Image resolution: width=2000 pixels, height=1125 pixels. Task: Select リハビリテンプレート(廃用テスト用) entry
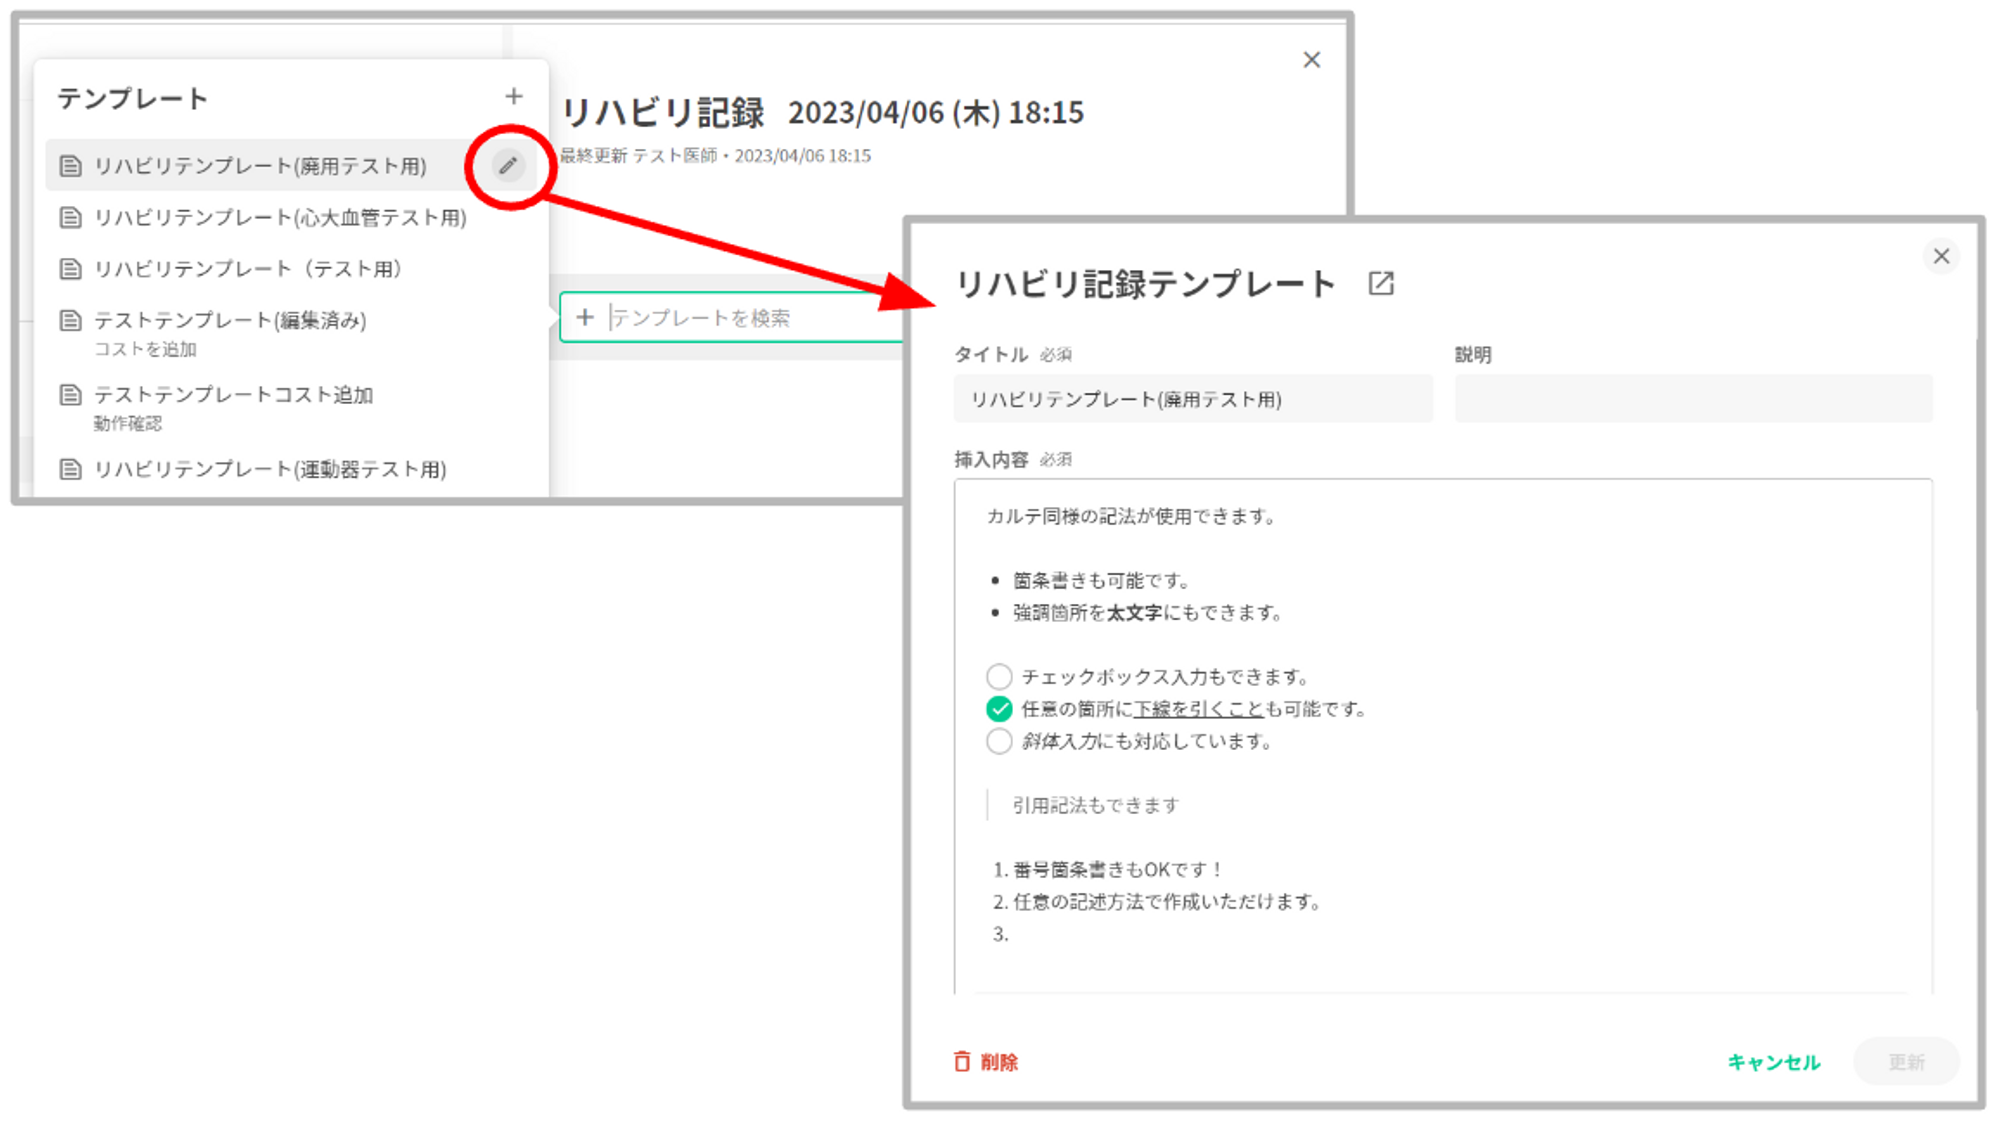point(290,166)
